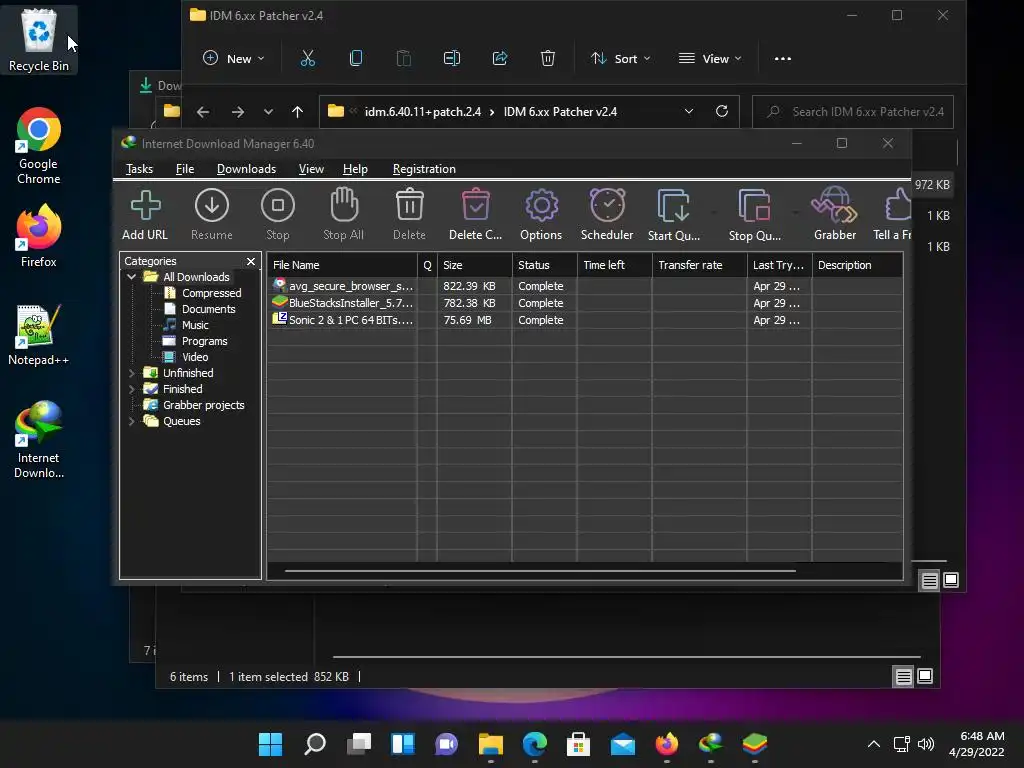
Task: Select Sonic 2 & 1 PC download row
Action: 585,320
